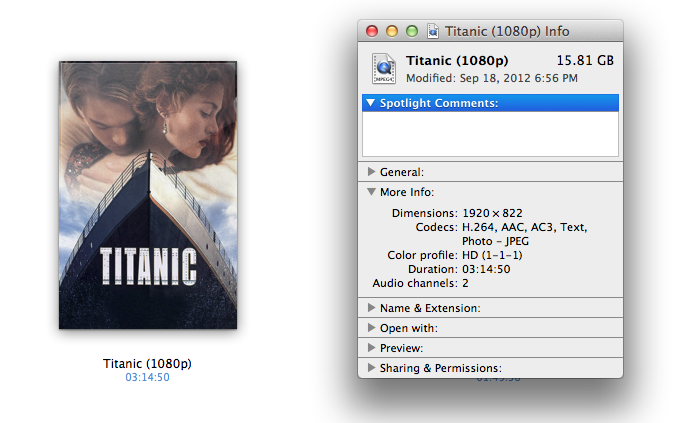Click the small document proxy icon in title bar
Screen dimensions: 680x423
(x=432, y=31)
